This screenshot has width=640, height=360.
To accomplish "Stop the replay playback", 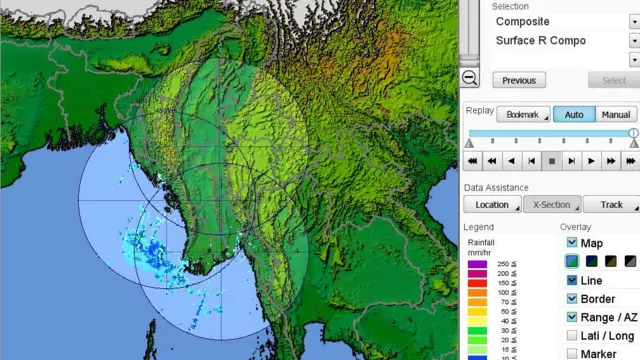I will (552, 161).
